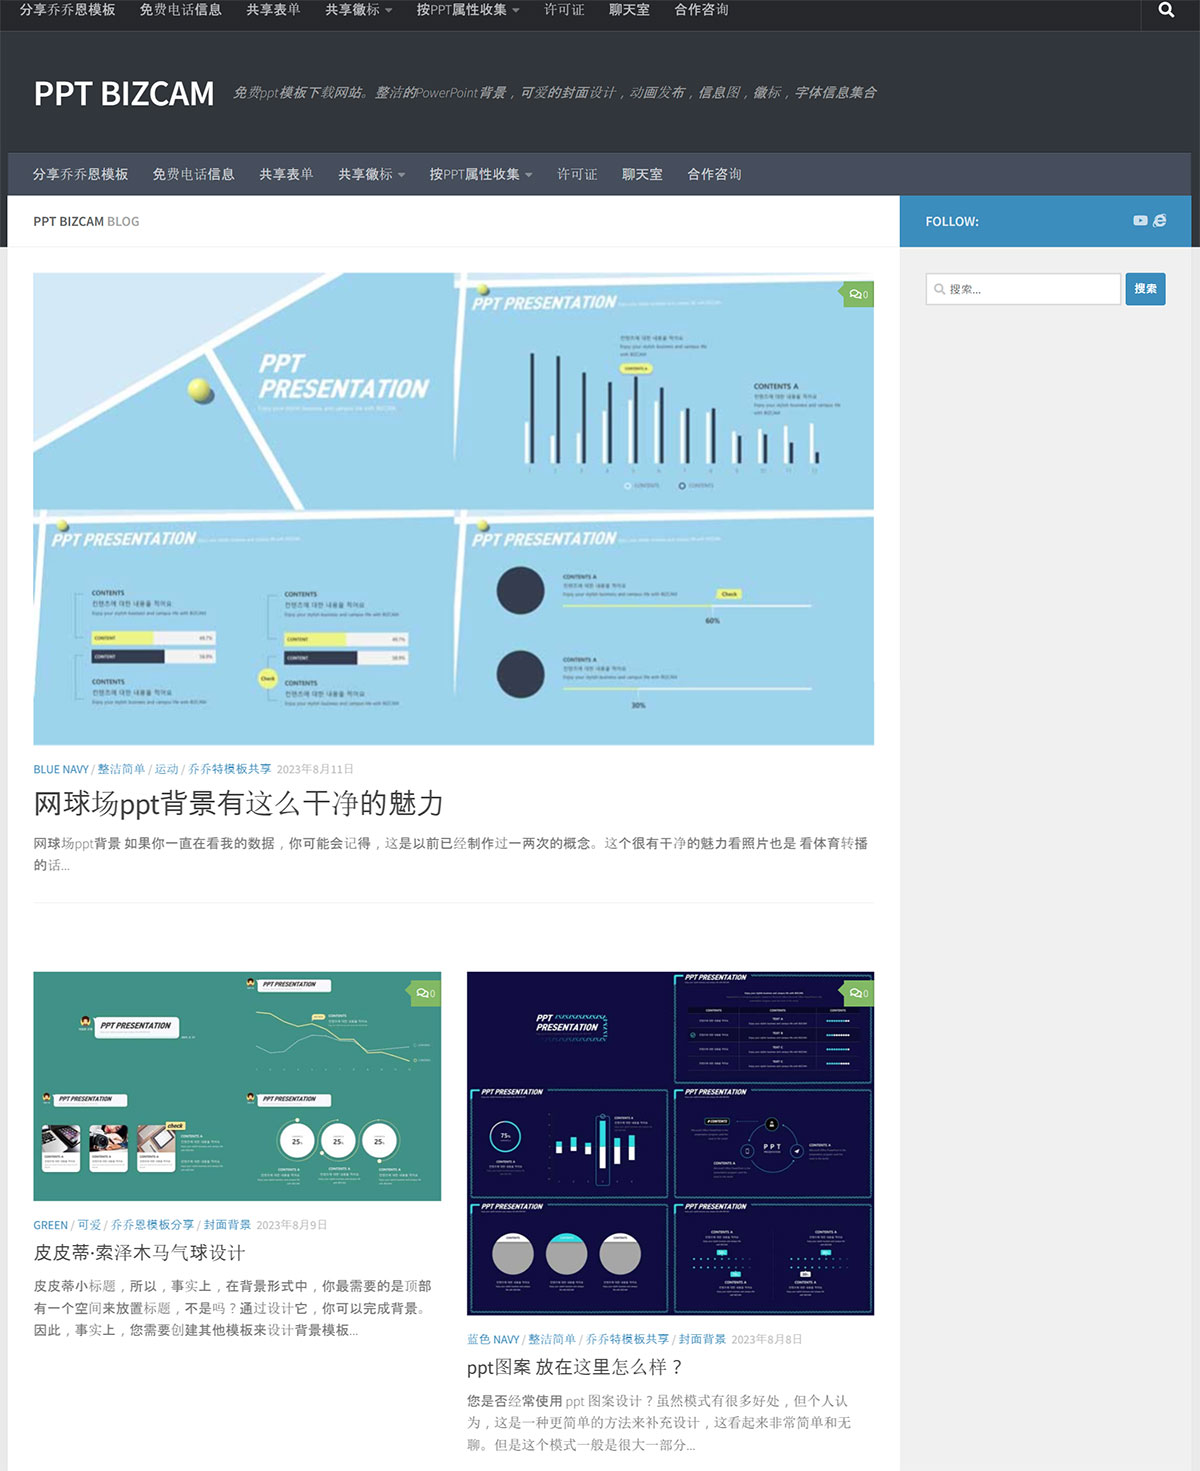Click the YouTube follow icon
Viewport: 1200px width, 1471px height.
(x=1140, y=220)
